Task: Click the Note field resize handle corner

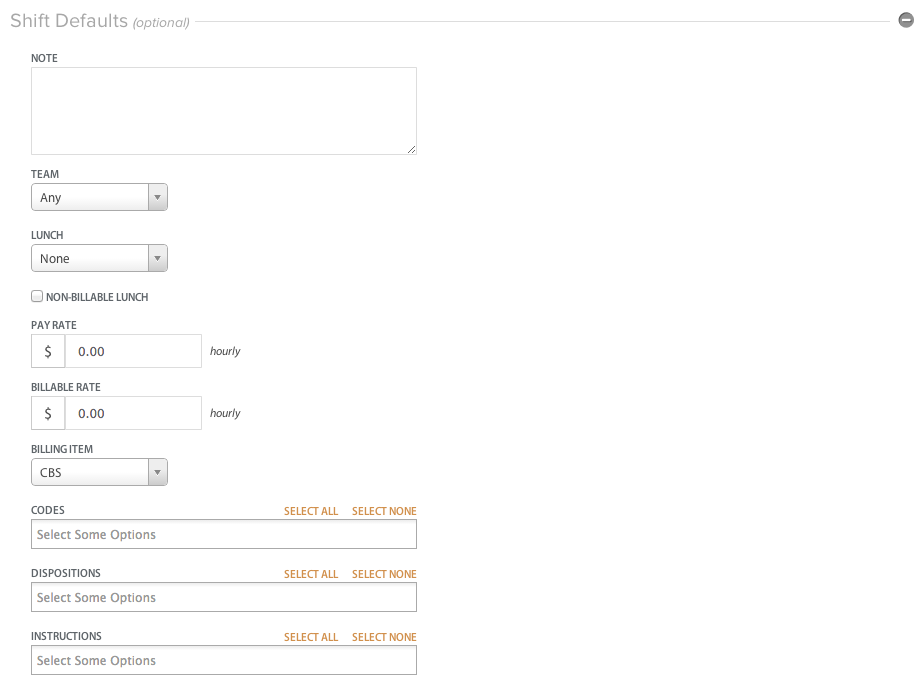Action: [411, 150]
